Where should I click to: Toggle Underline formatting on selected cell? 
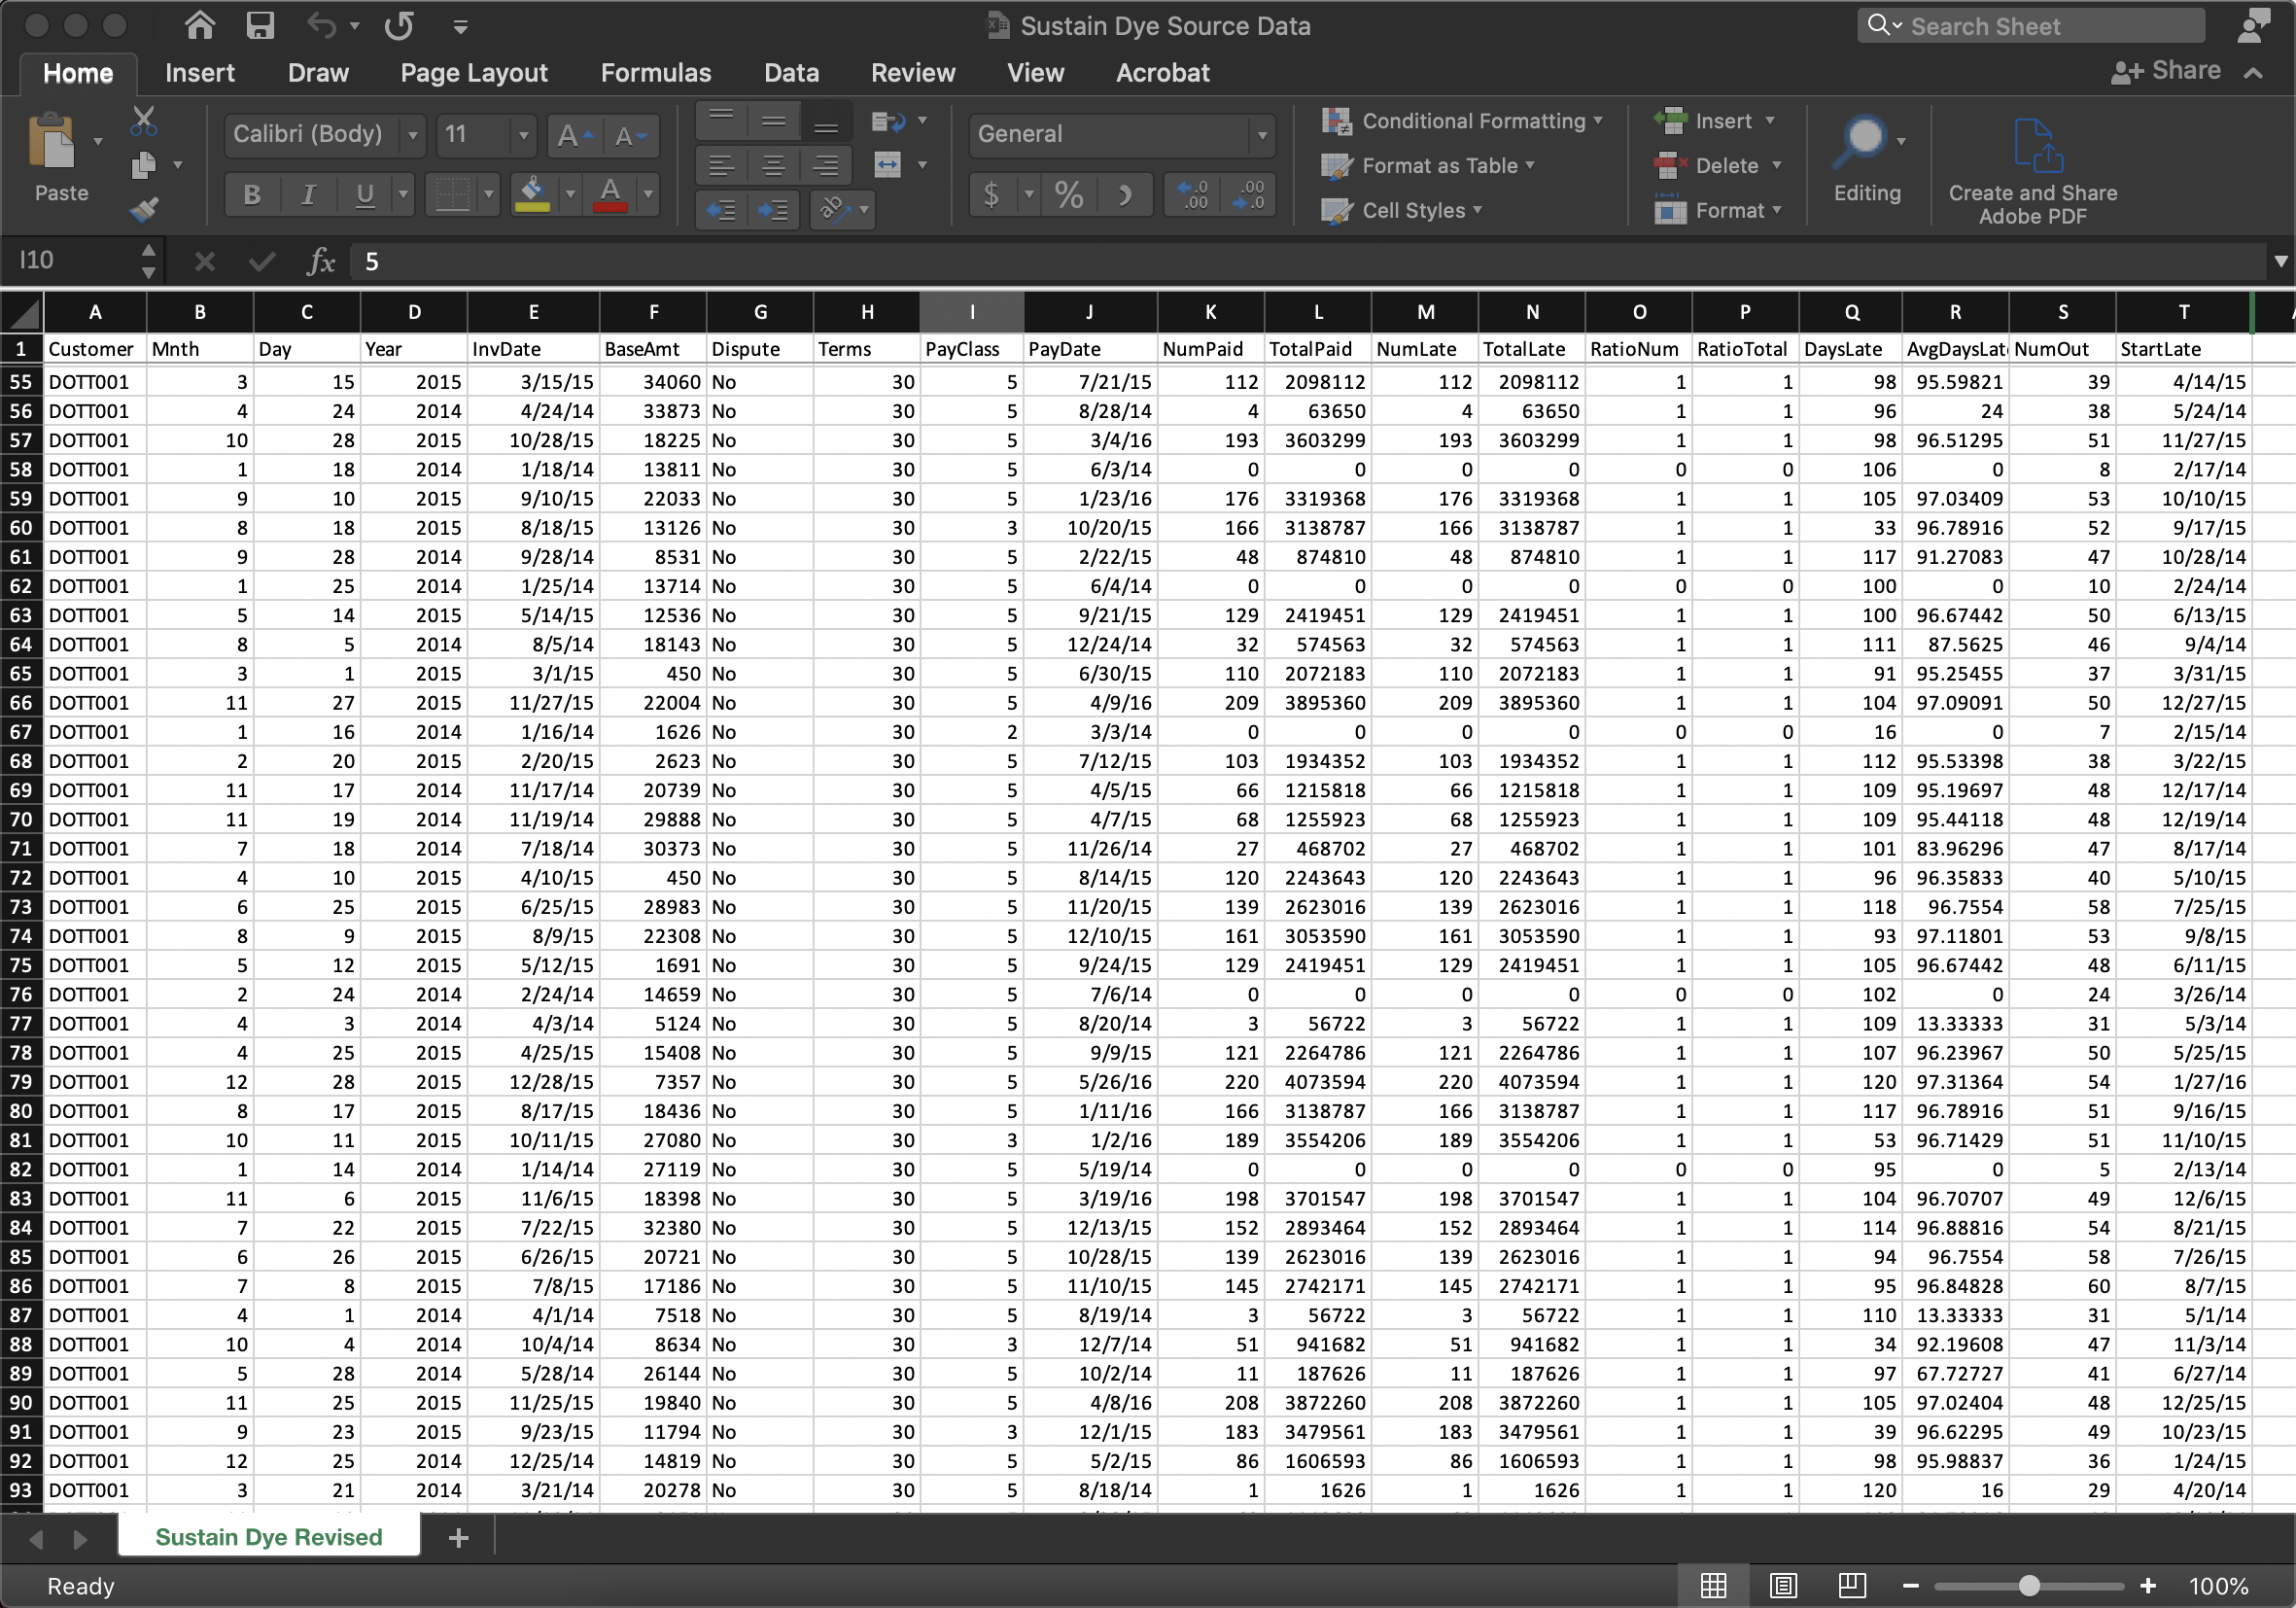click(365, 193)
